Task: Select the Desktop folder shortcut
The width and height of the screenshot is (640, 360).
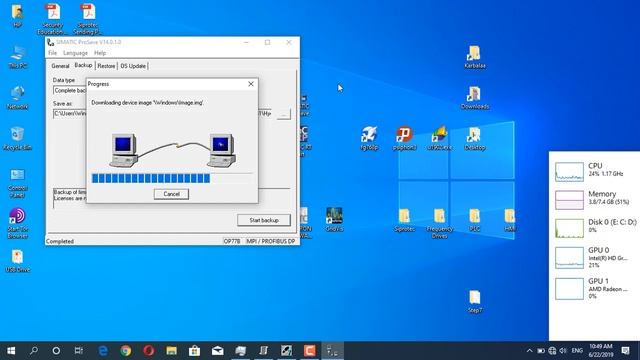Action: [474, 139]
